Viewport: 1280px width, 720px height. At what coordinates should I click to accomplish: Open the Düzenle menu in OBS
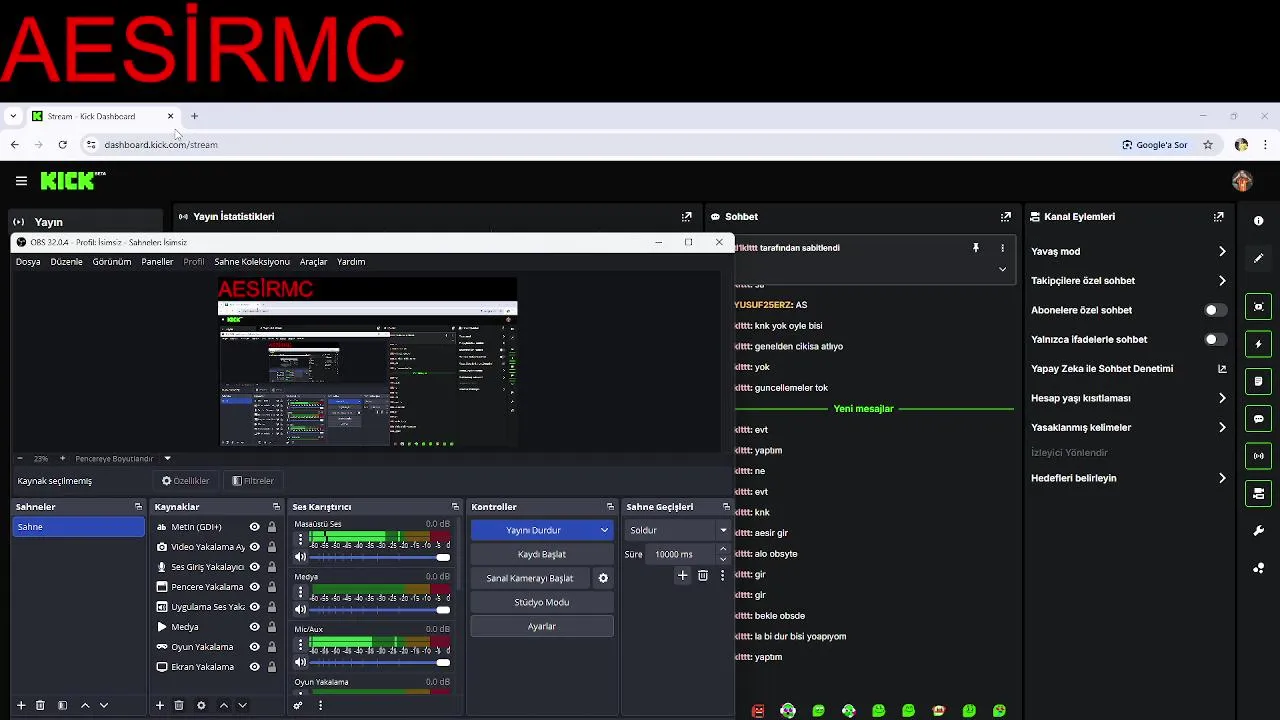(66, 262)
